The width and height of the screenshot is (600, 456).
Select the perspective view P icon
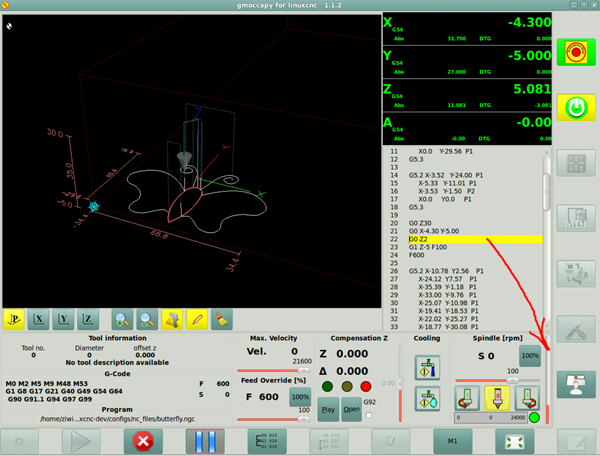[14, 319]
